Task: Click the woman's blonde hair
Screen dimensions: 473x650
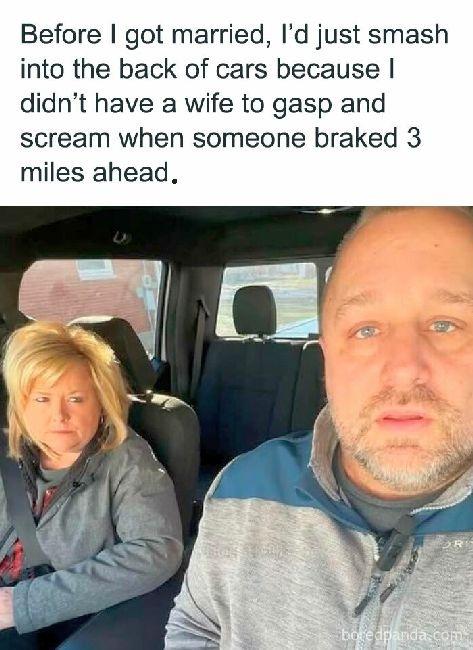Action: point(62,373)
